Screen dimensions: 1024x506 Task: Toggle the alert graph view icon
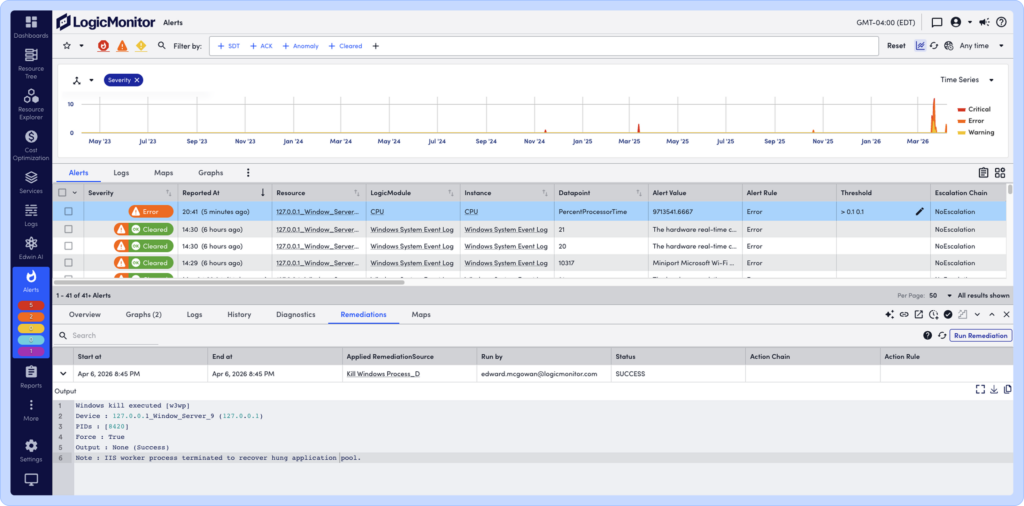[920, 46]
